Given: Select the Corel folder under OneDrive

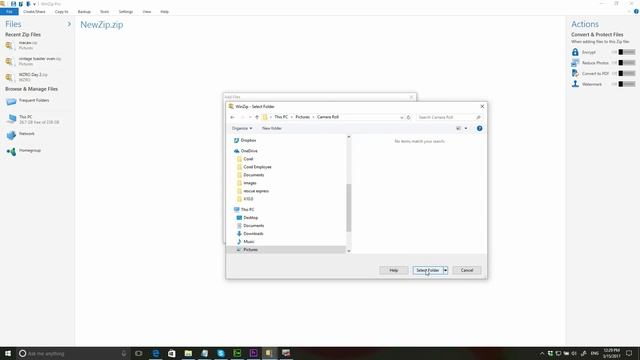Looking at the screenshot, I should [x=245, y=159].
